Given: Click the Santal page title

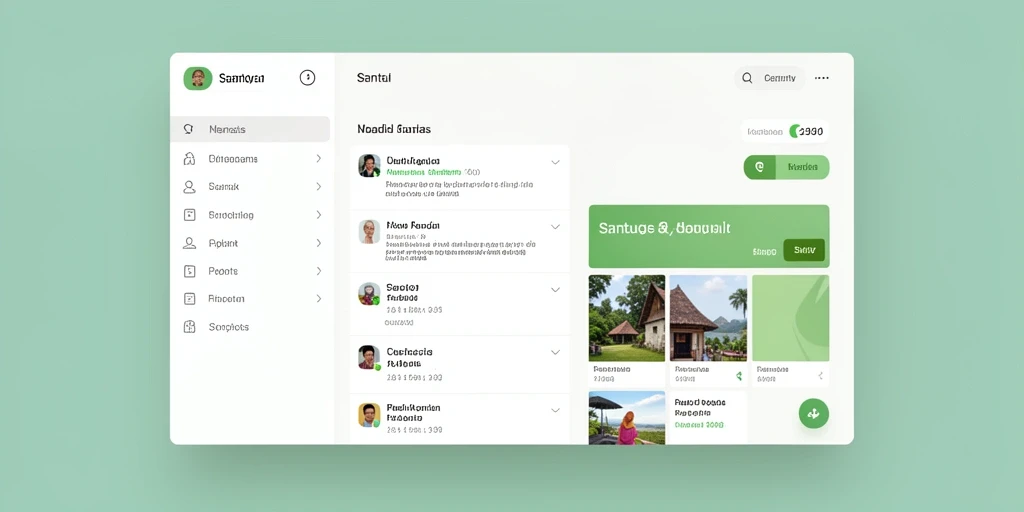Looking at the screenshot, I should pyautogui.click(x=374, y=78).
